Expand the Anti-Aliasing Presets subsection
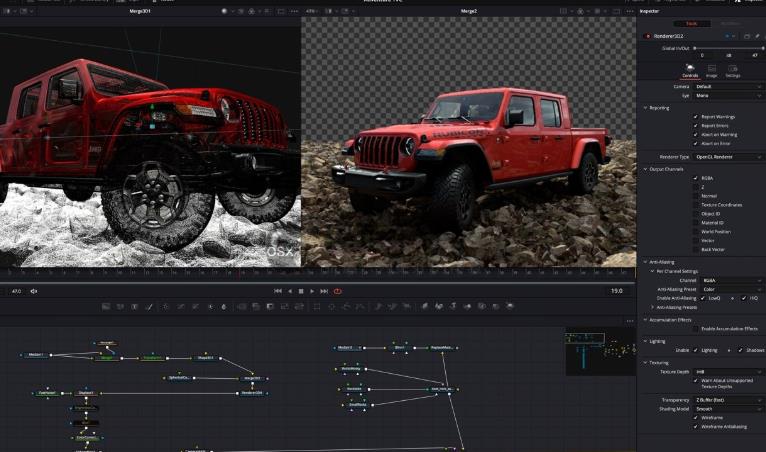This screenshot has width=766, height=452. click(x=653, y=307)
